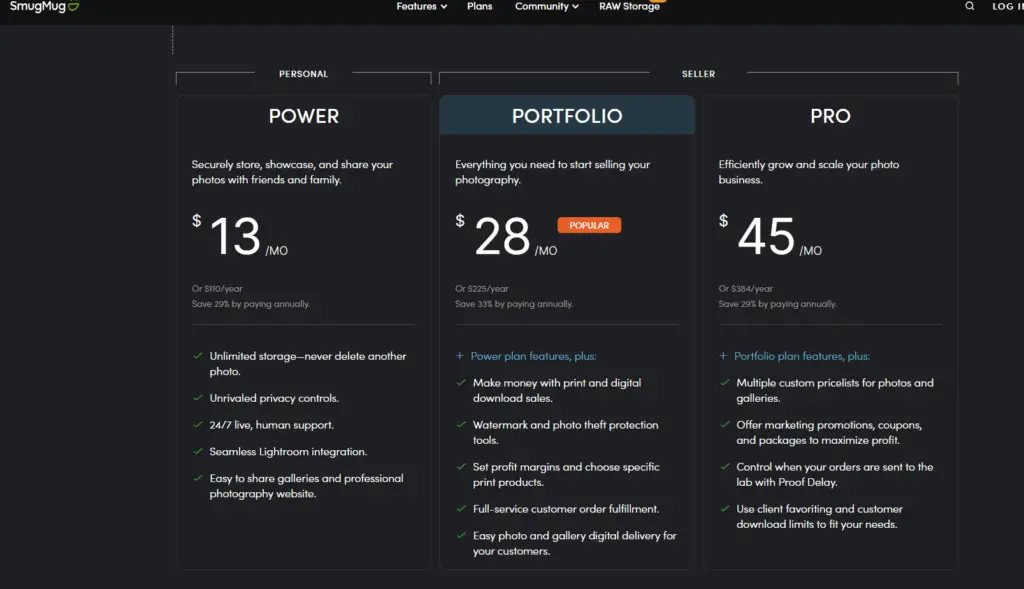Choose the PRO plan title

pos(830,116)
